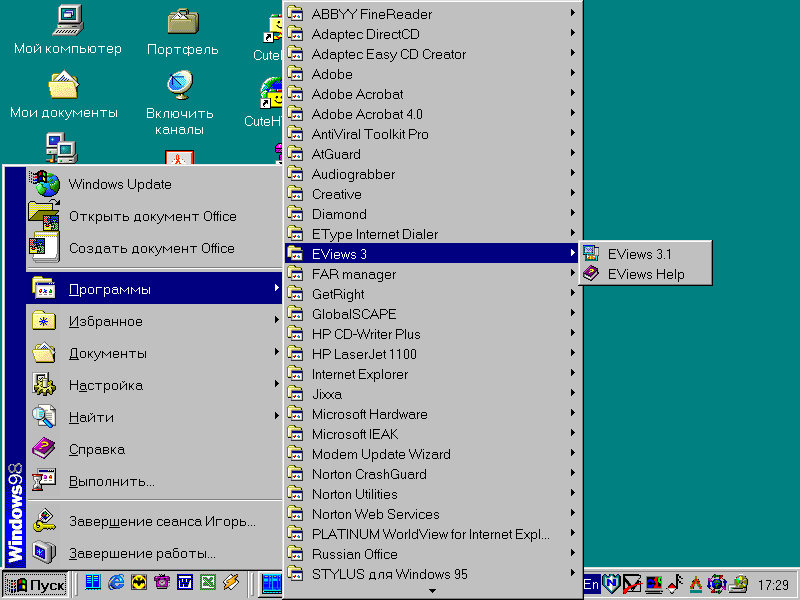Open the GlobalSCAPE program group
This screenshot has width=800, height=600.
point(433,314)
